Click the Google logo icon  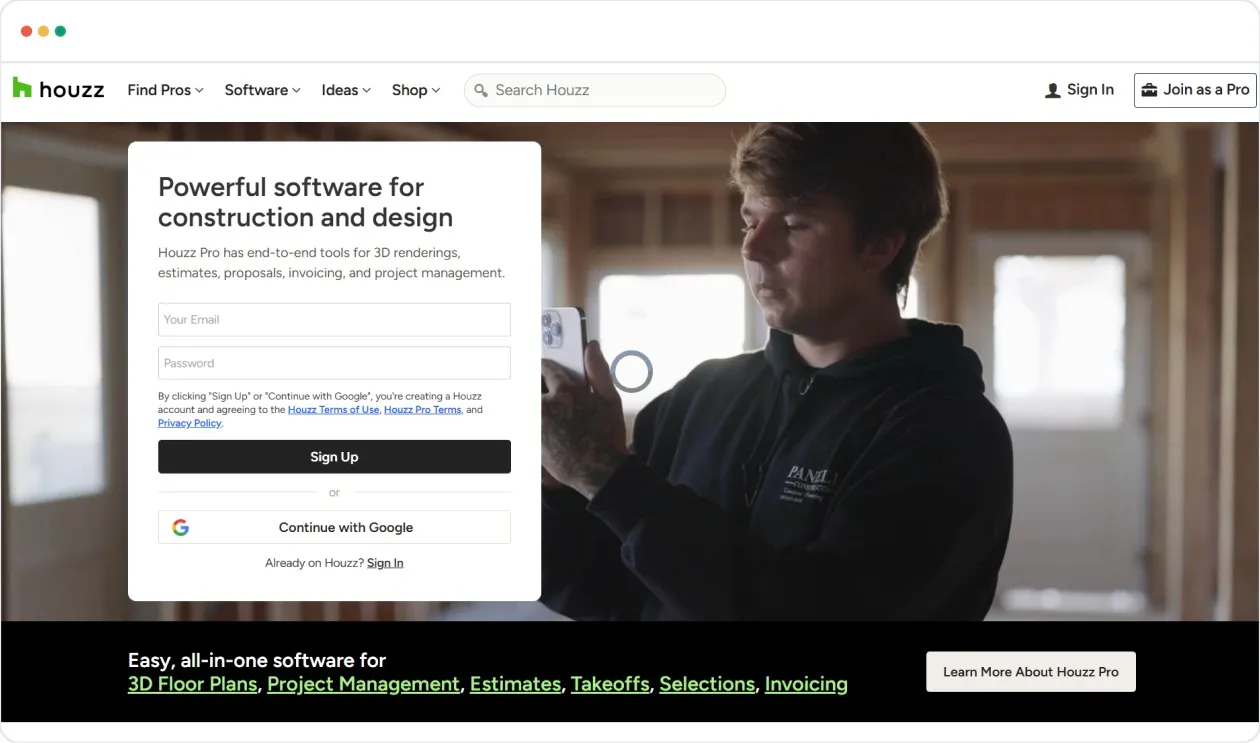[x=180, y=527]
